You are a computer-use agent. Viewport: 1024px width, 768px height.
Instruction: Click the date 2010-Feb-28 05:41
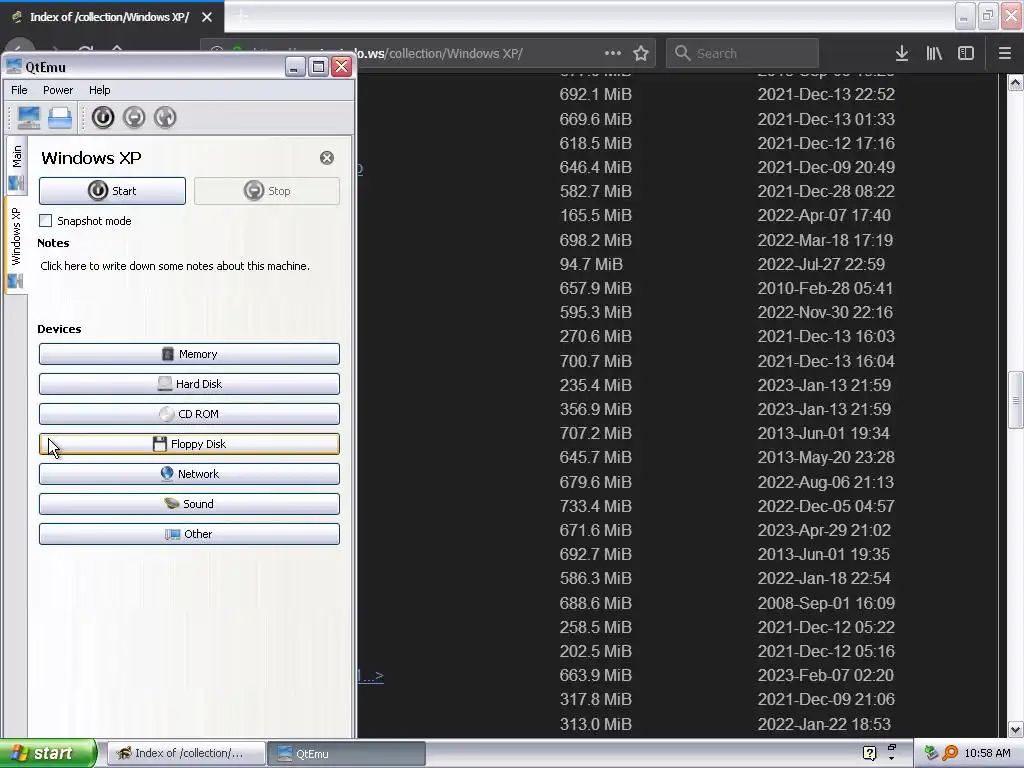pyautogui.click(x=825, y=288)
